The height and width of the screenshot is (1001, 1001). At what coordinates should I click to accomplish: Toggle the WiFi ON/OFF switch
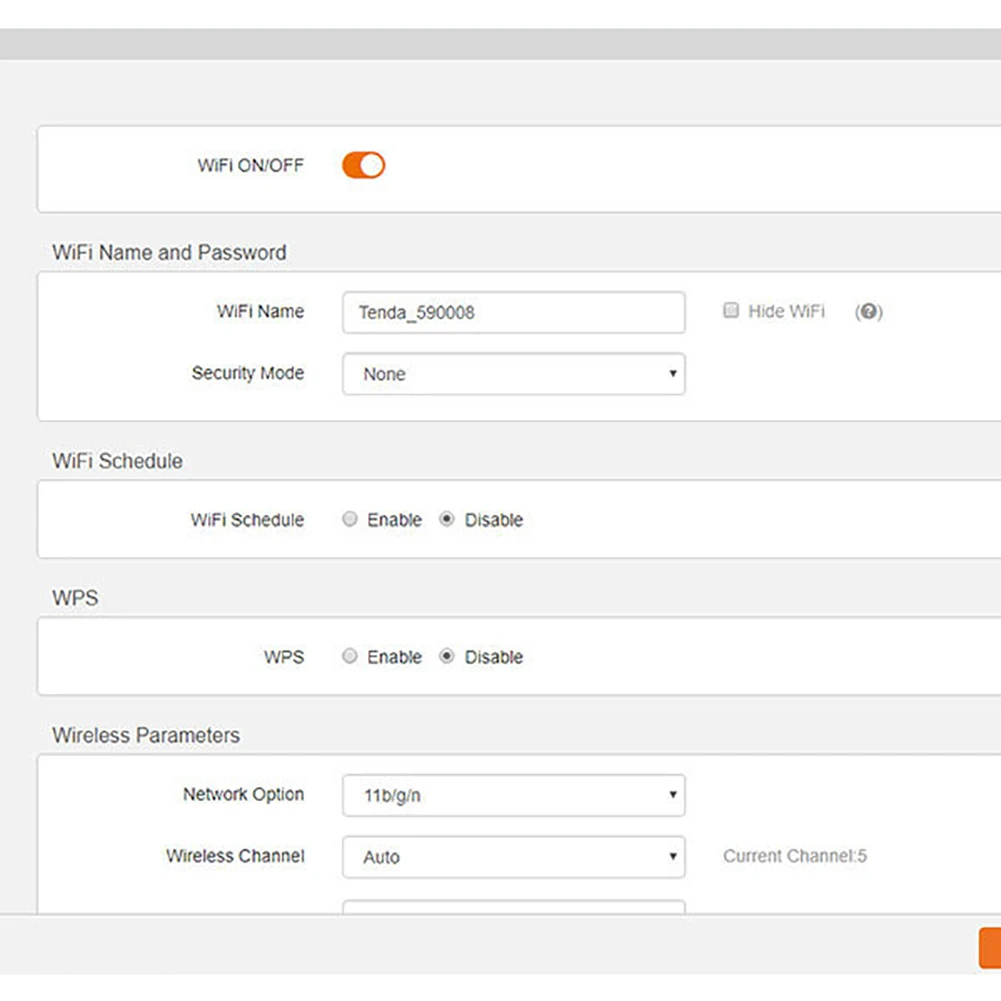(363, 165)
